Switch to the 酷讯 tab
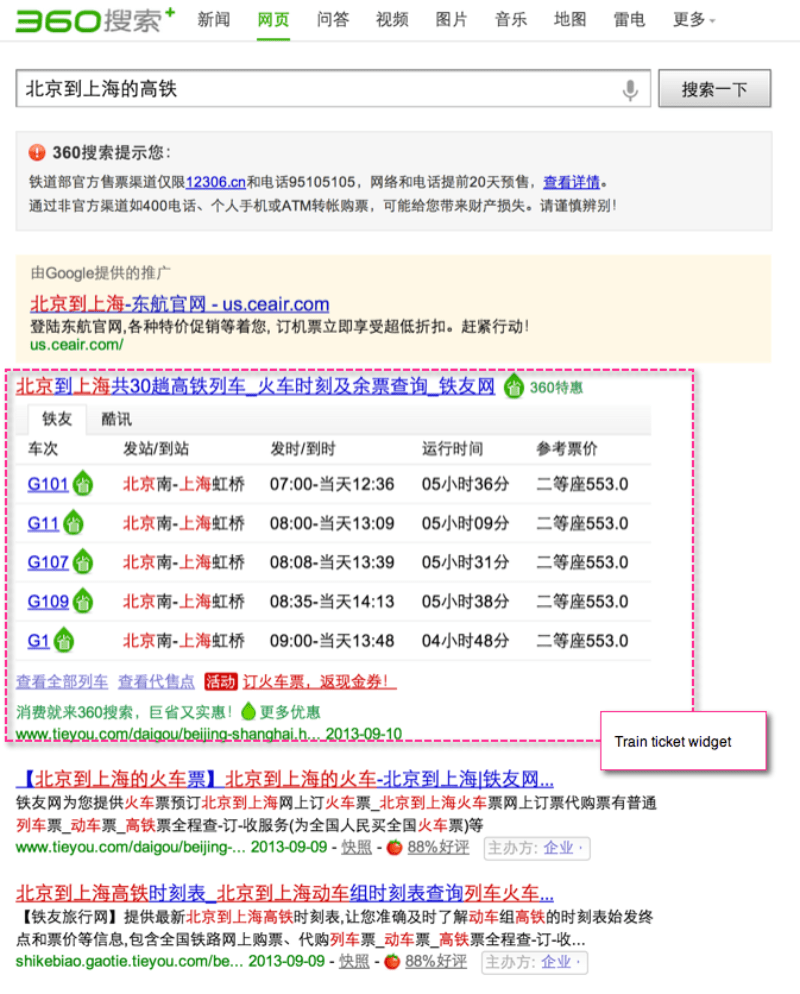This screenshot has height=994, width=800. pyautogui.click(x=117, y=420)
